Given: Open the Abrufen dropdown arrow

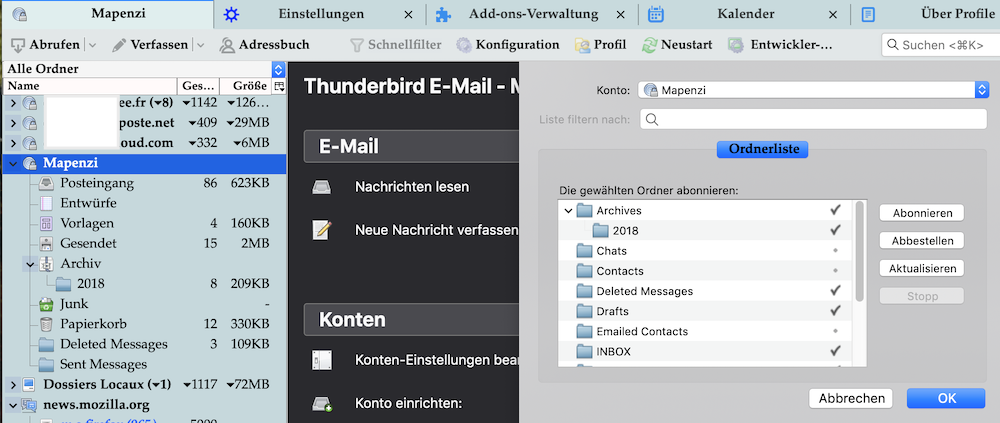Looking at the screenshot, I should 92,45.
